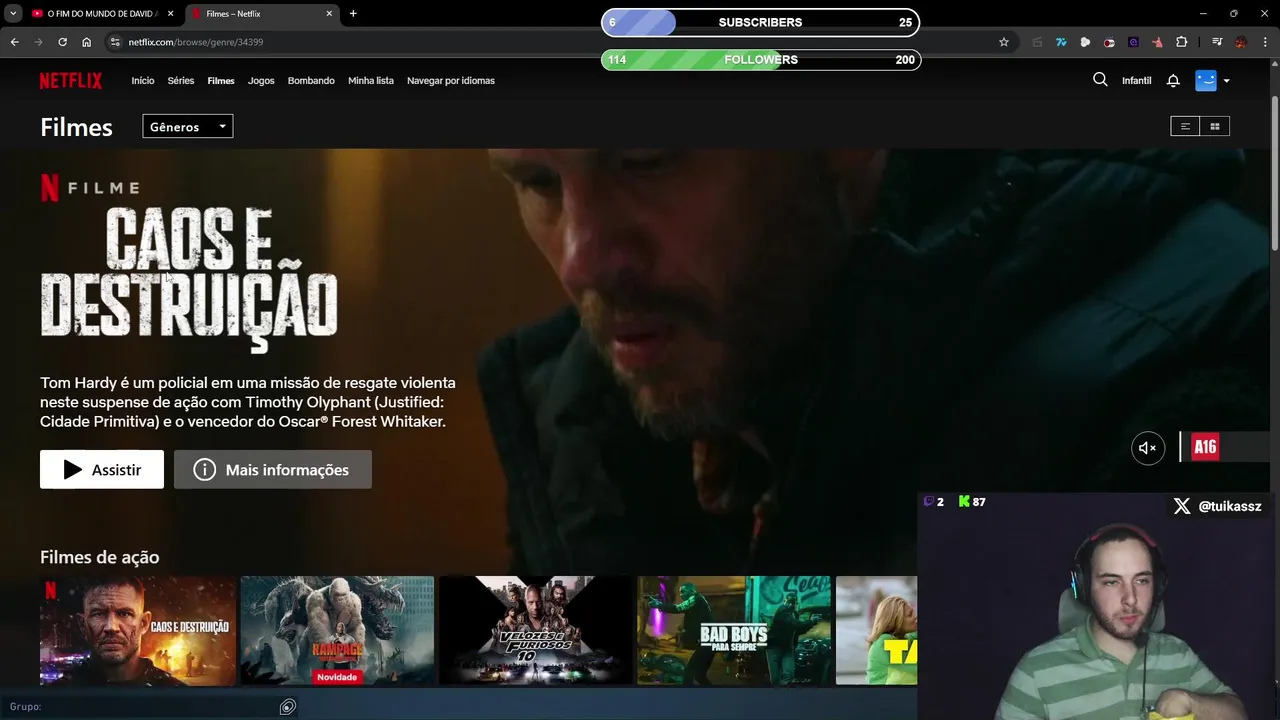Open tab search dropdown arrow
This screenshot has height=720, width=1280.
tap(13, 14)
